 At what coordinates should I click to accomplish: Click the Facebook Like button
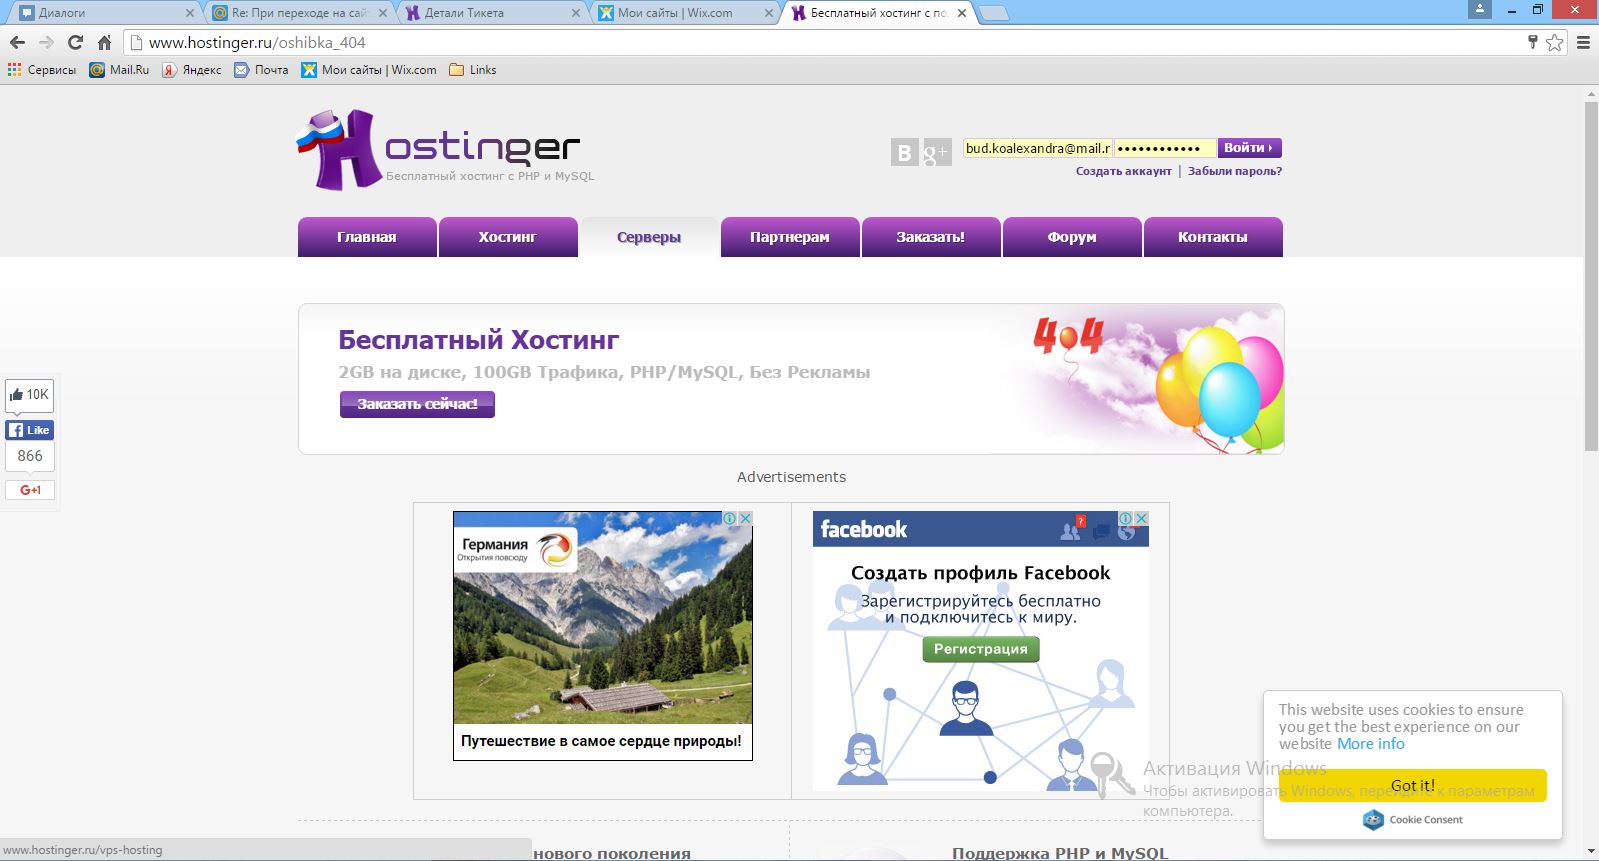click(30, 430)
